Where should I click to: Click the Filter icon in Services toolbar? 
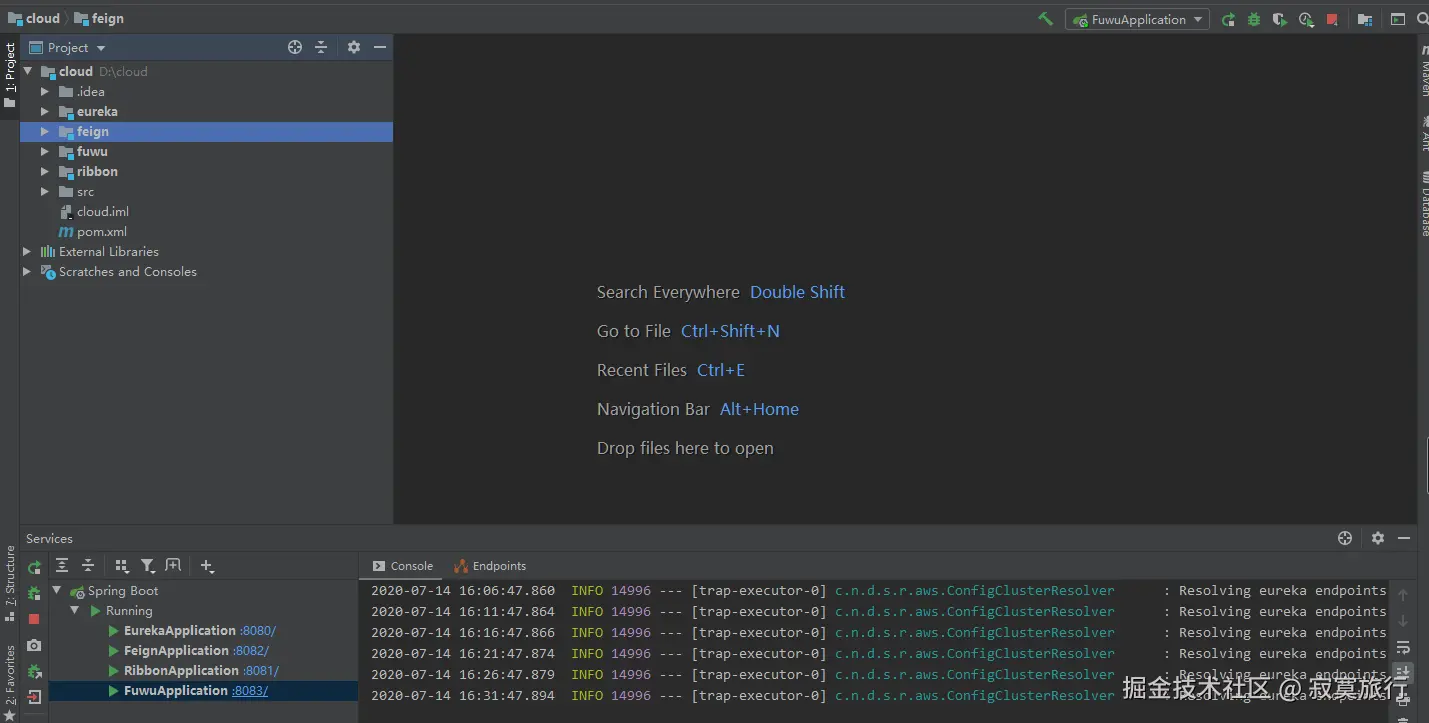click(x=147, y=566)
